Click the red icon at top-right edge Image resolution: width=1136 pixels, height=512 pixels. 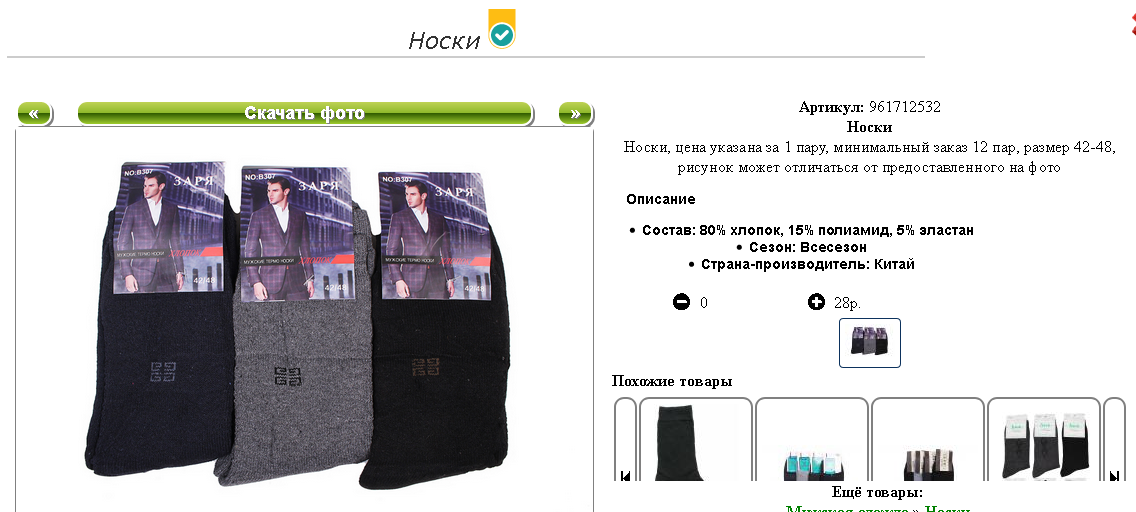(x=1132, y=25)
